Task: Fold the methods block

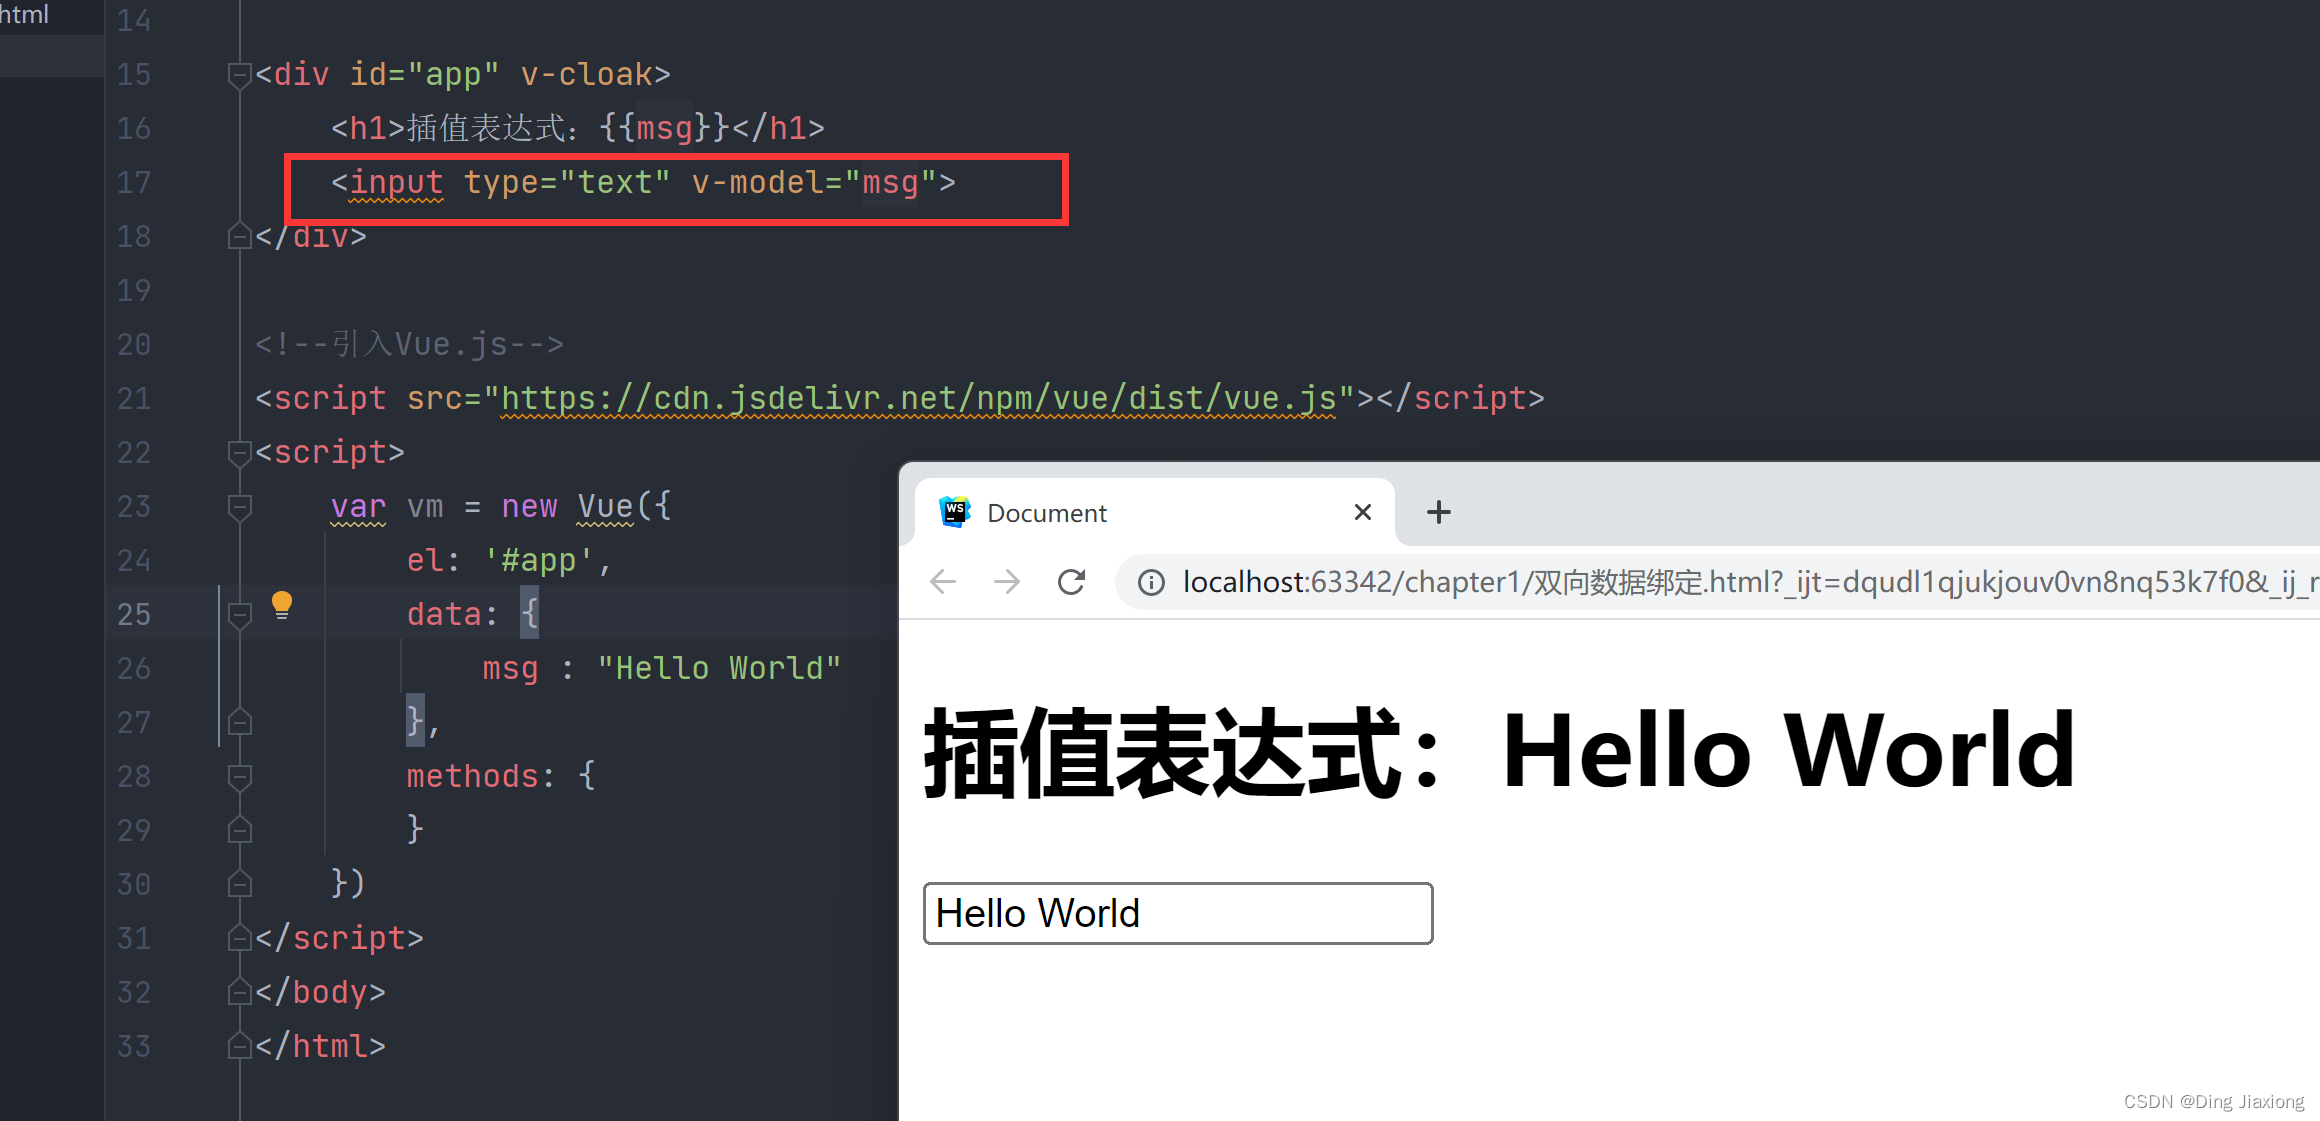Action: pos(239,777)
